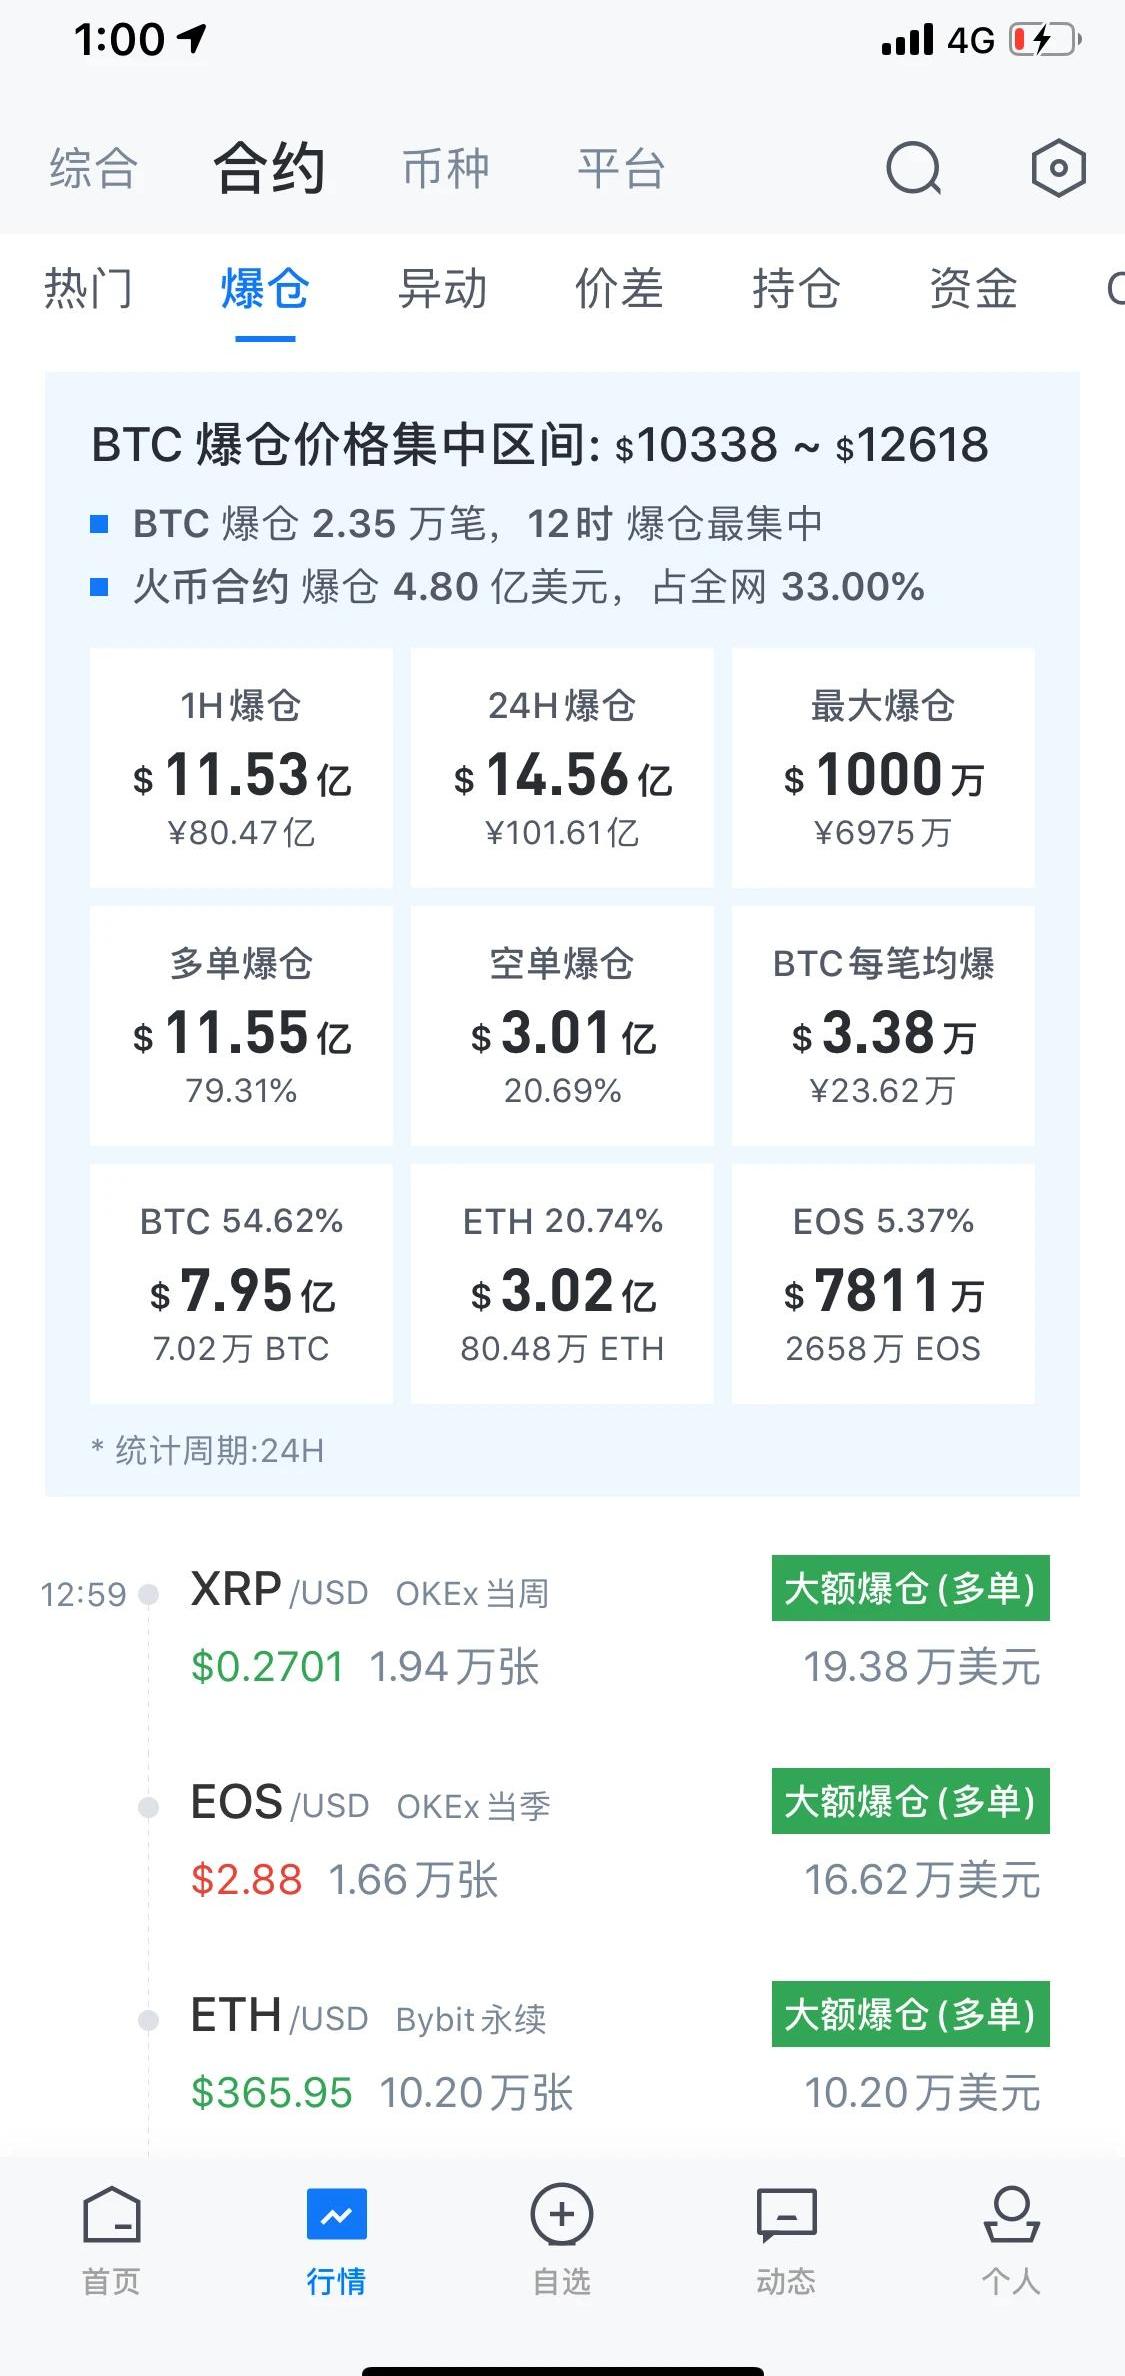Select the 热门 sub-tab
Screen dimensions: 1125x2376
[88, 290]
